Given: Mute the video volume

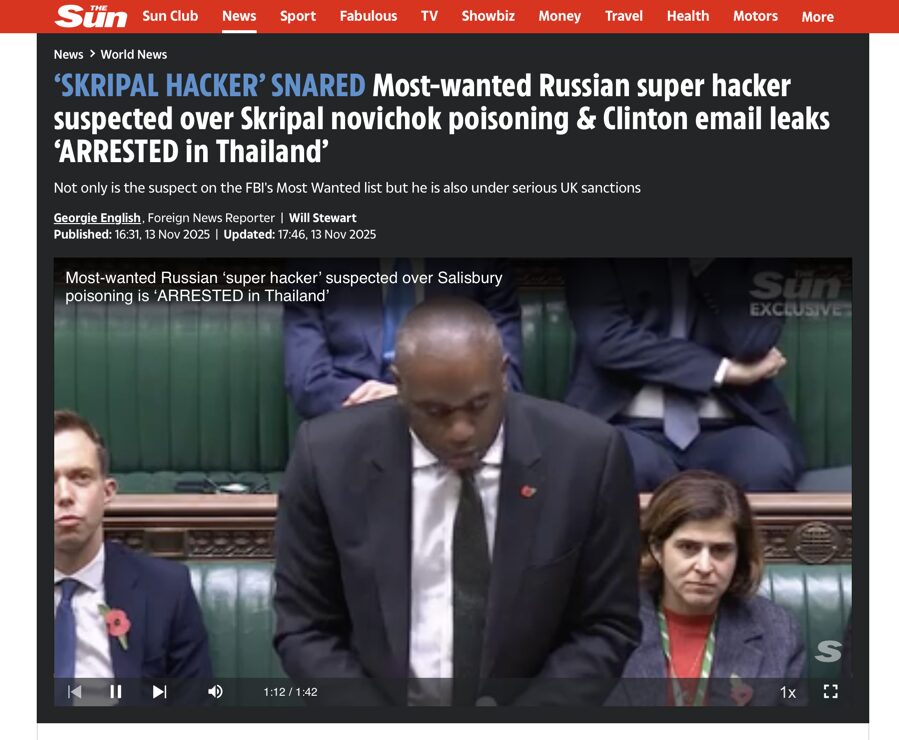Looking at the screenshot, I should (x=216, y=692).
